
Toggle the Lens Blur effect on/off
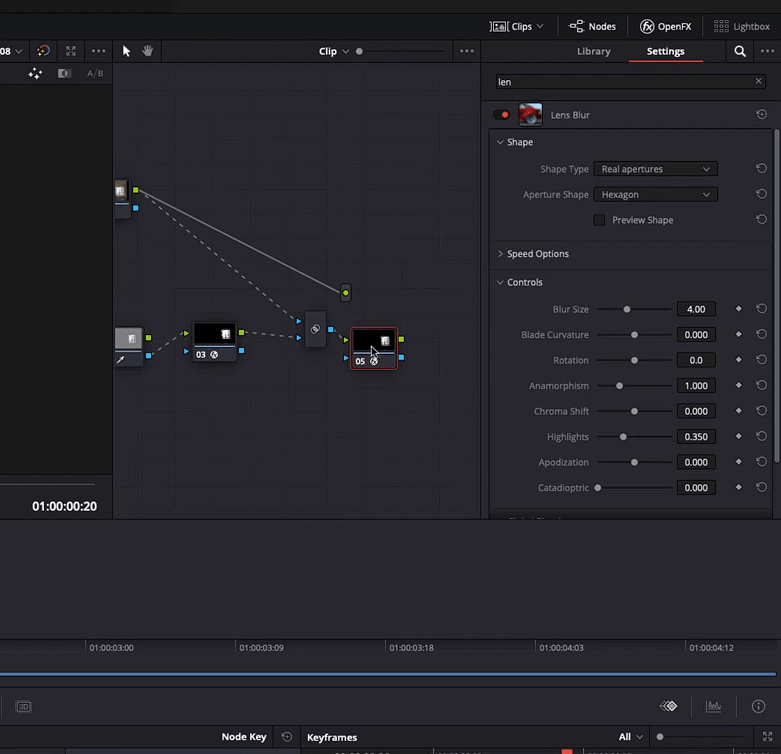pyautogui.click(x=501, y=115)
